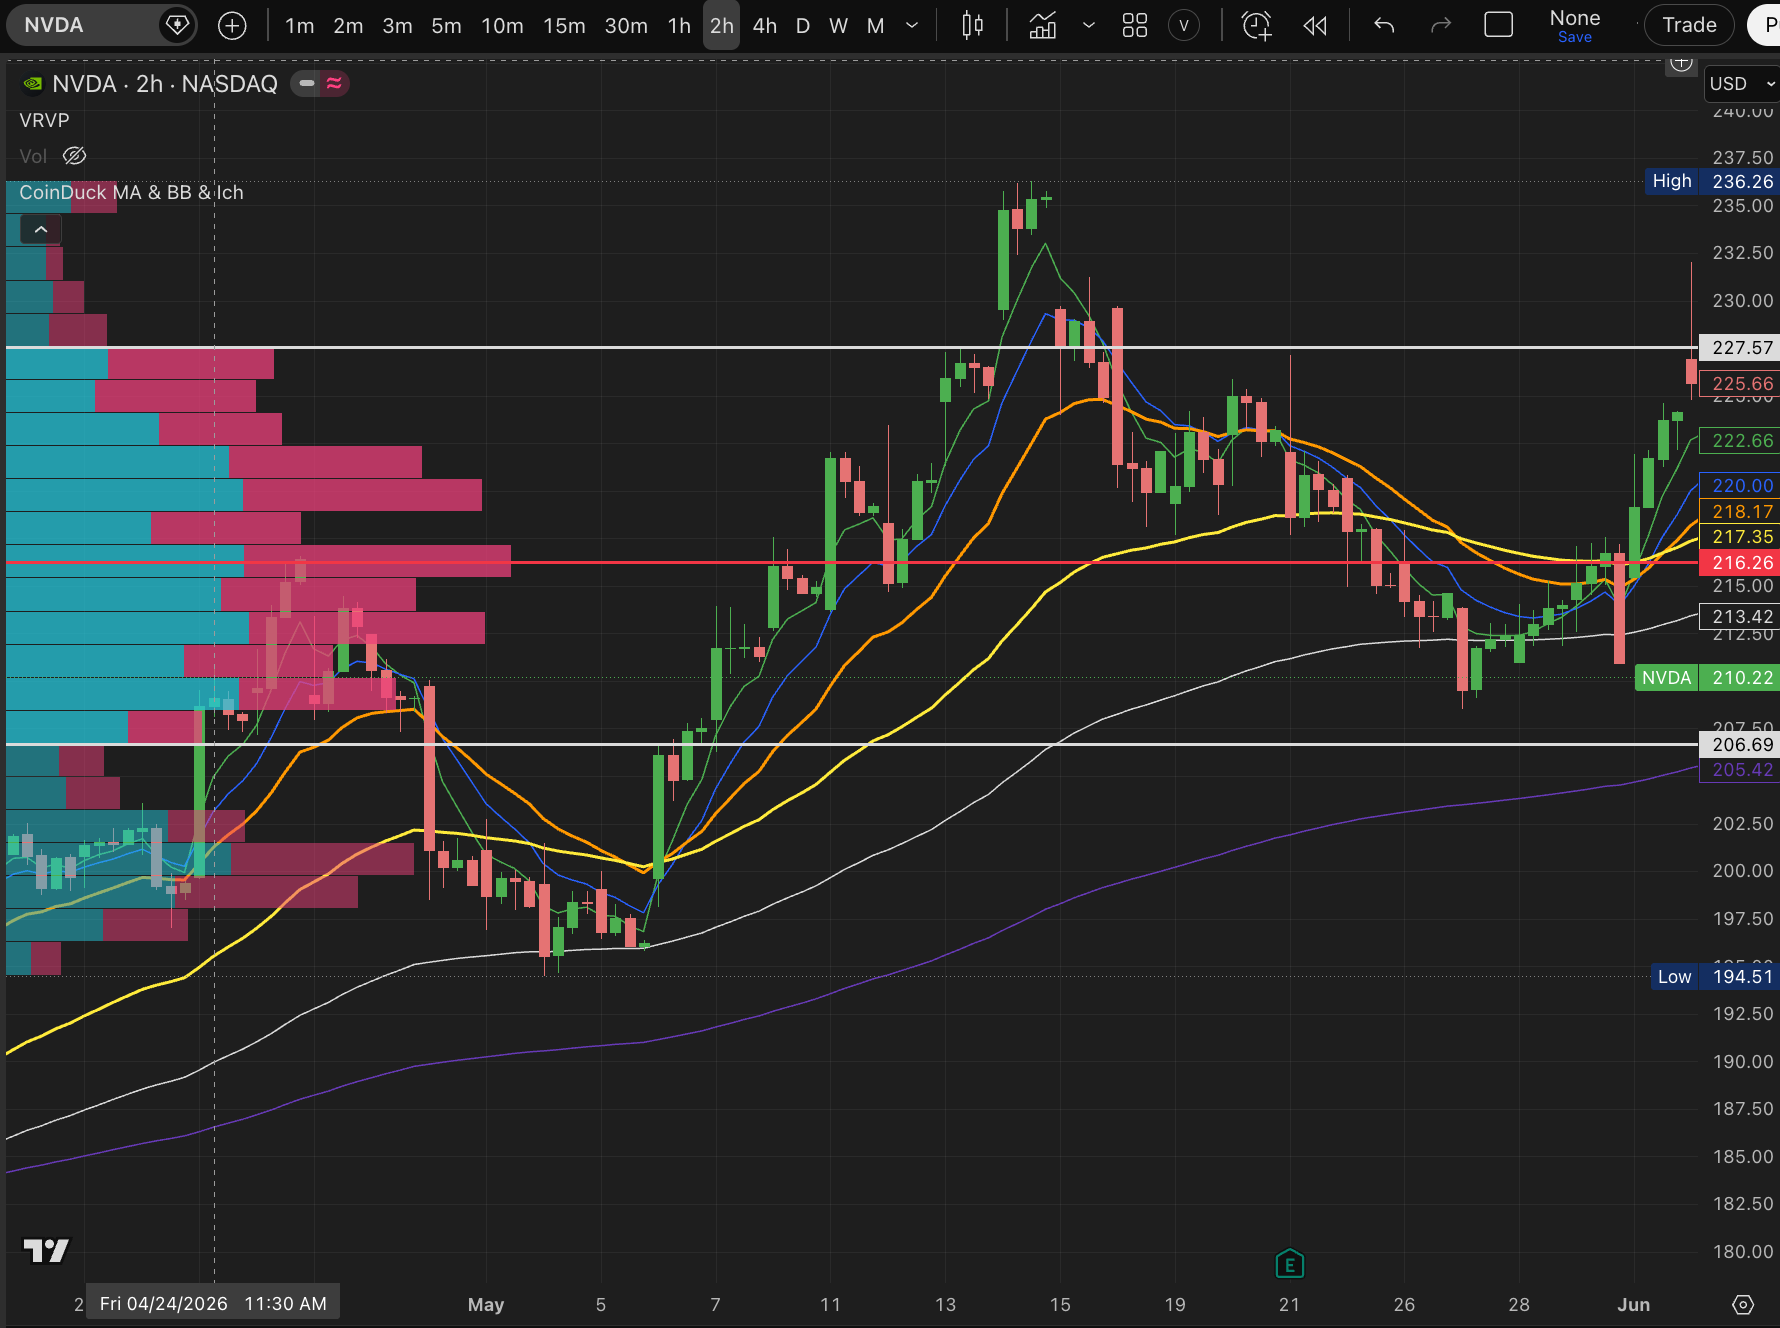Toggle the legend status pill with dash and wave

320,84
